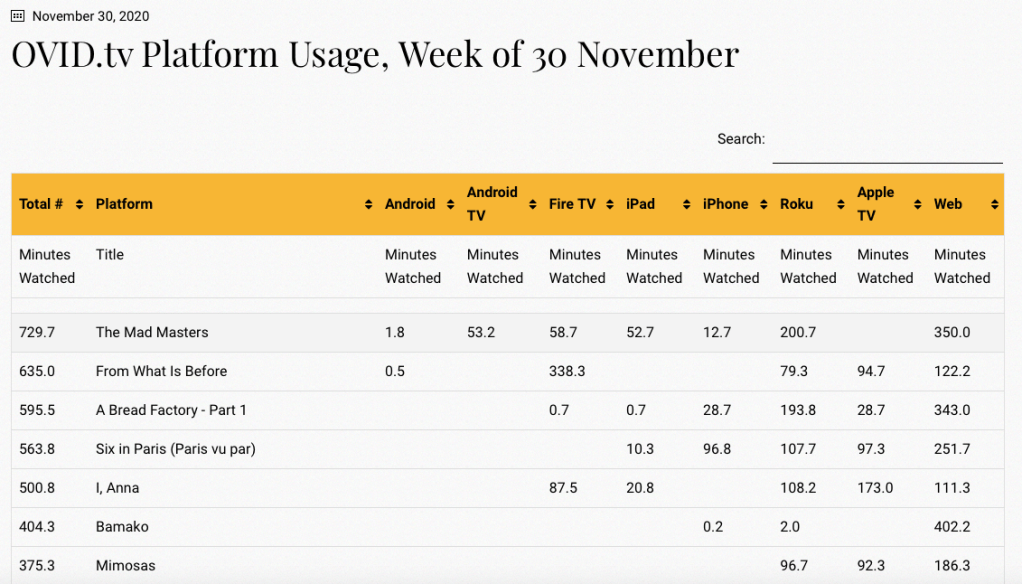Click the Total # header label
Image resolution: width=1022 pixels, height=584 pixels.
[41, 204]
